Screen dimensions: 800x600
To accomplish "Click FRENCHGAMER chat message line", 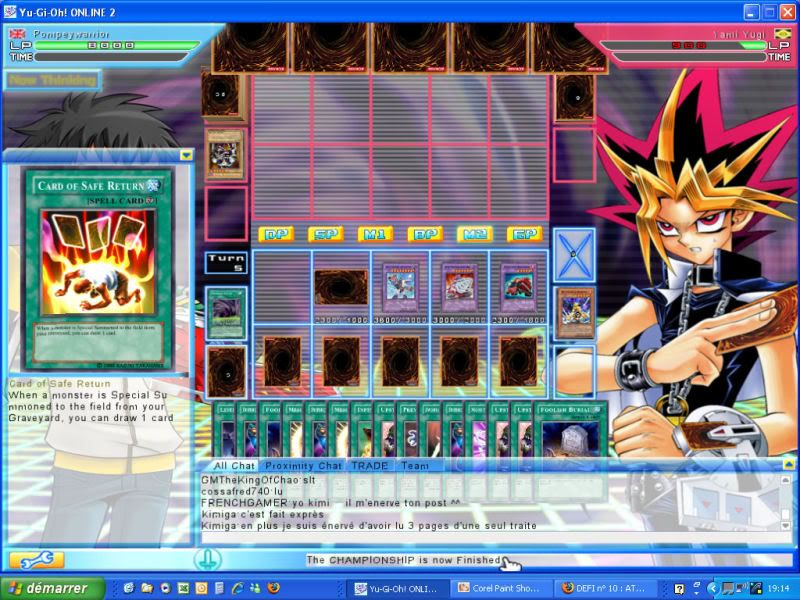I will (331, 503).
